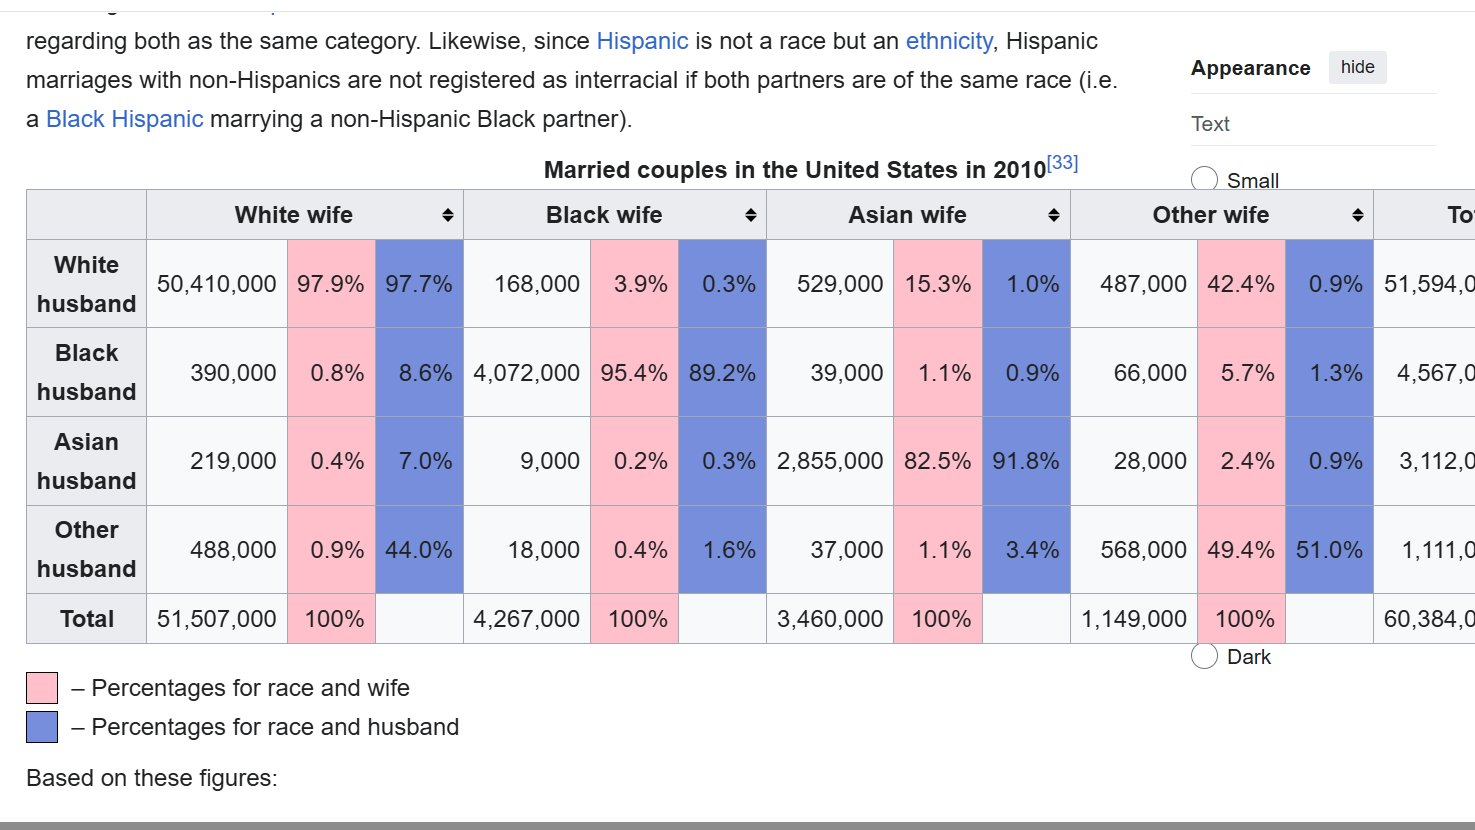Sort table by Other wife column arrows
Screen dimensions: 1475x830
click(x=1357, y=215)
